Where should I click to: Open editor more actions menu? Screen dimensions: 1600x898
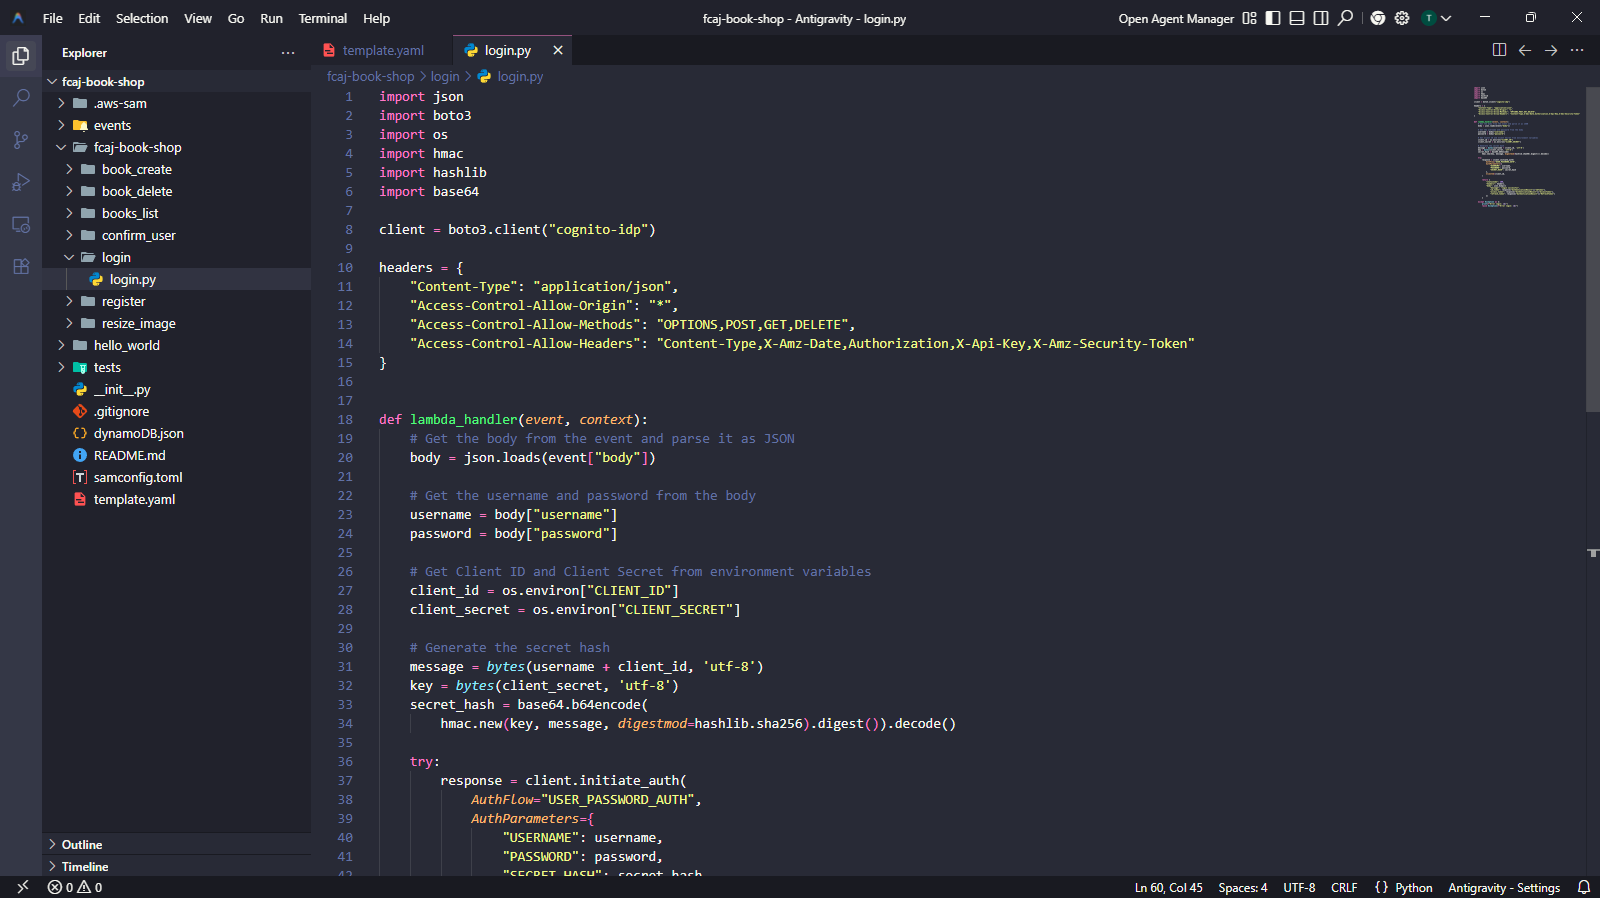click(1577, 50)
